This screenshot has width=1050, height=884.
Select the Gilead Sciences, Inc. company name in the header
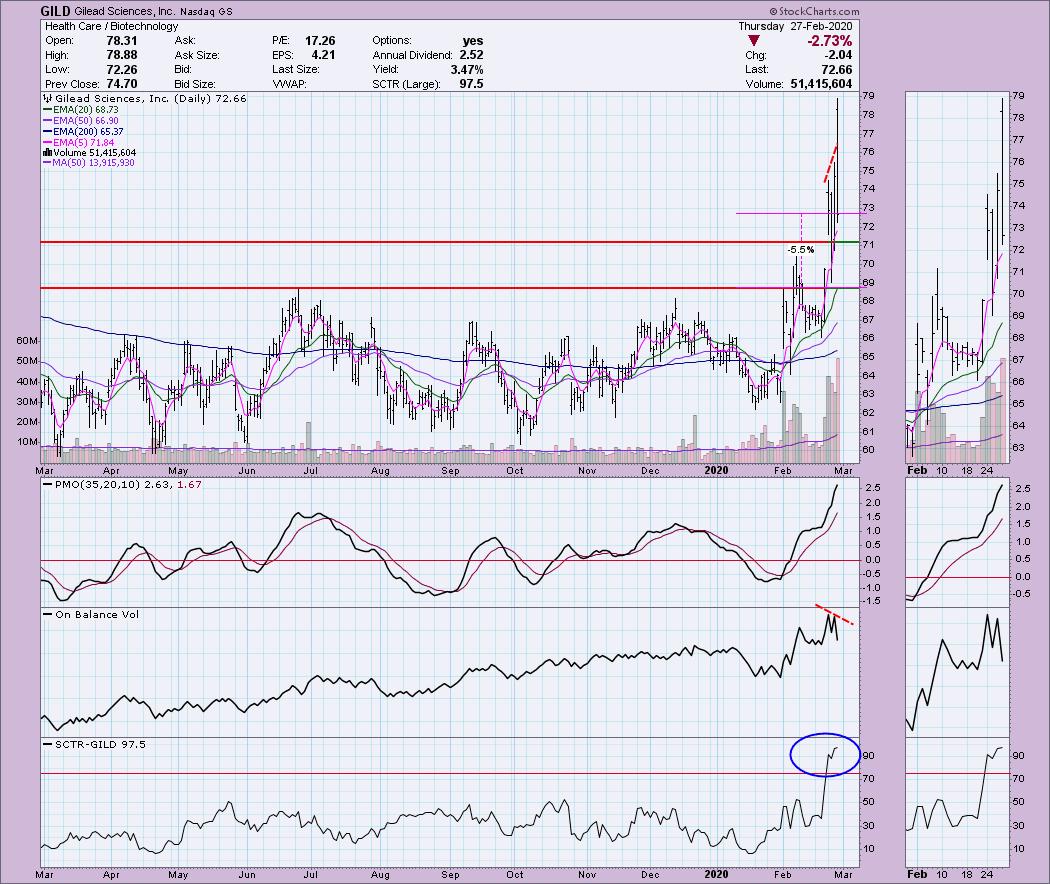[125, 11]
